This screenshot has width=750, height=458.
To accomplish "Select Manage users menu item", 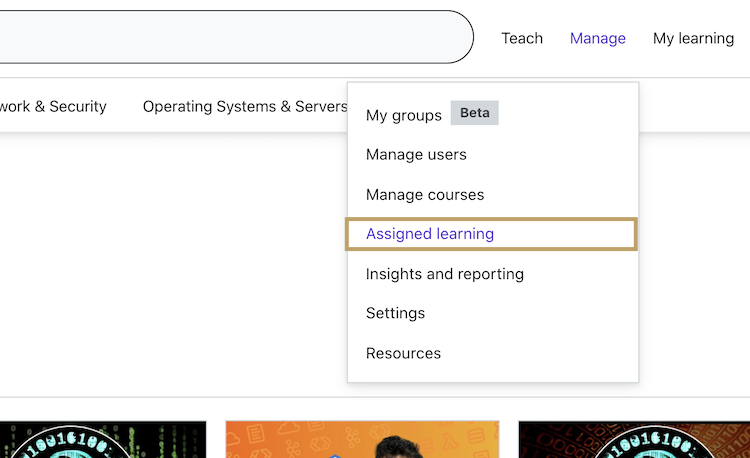I will click(x=416, y=155).
